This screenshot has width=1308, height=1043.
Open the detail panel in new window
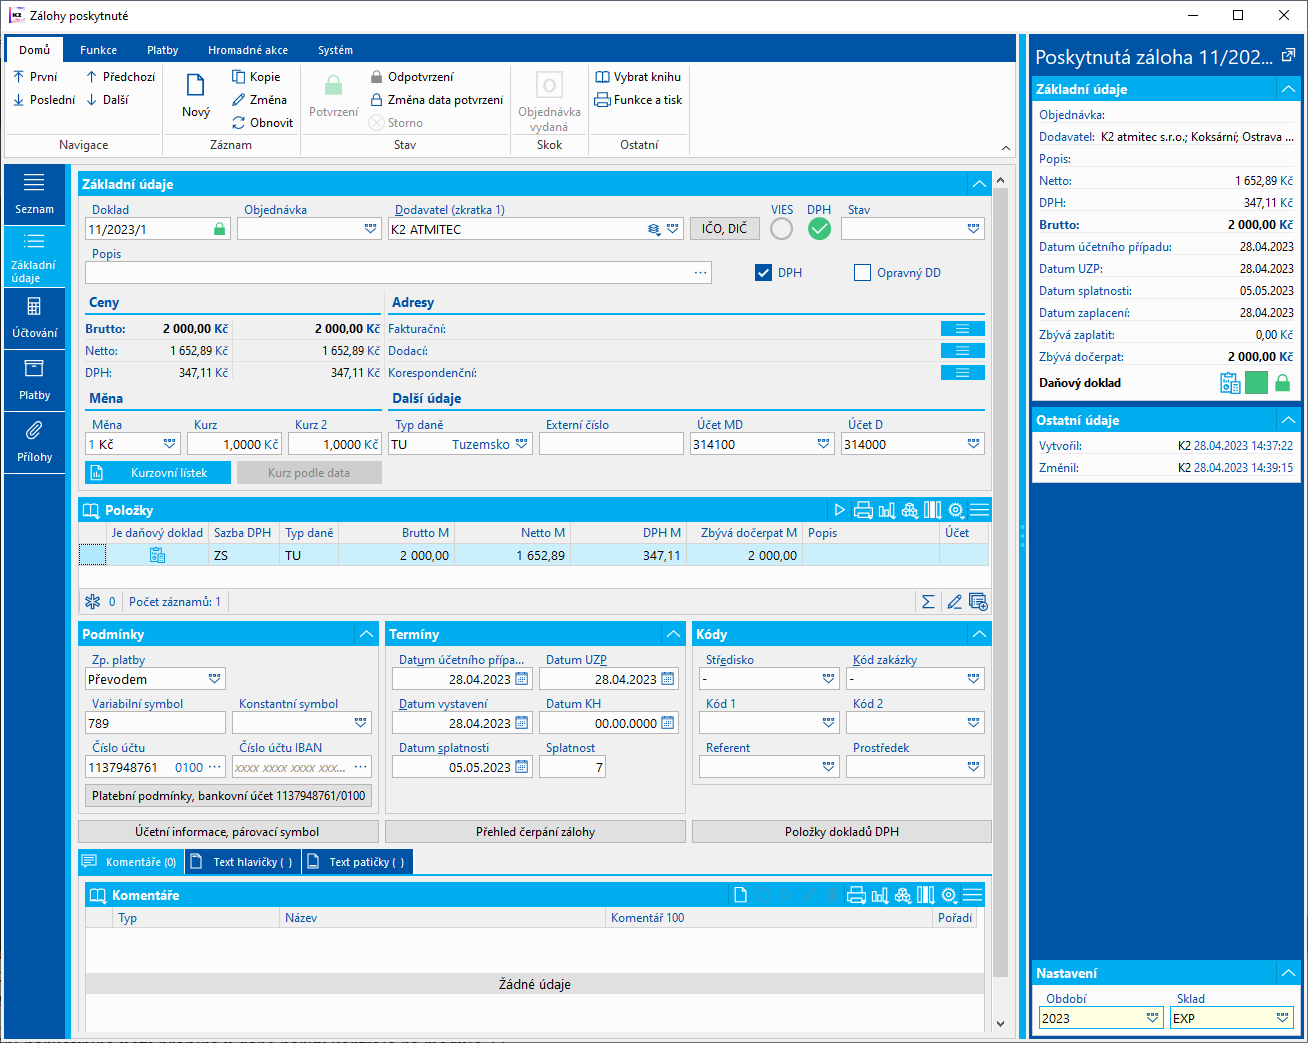pyautogui.click(x=1288, y=56)
